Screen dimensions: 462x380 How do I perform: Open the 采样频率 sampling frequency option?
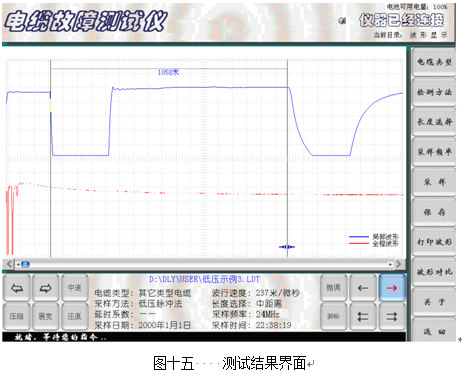pyautogui.click(x=434, y=152)
